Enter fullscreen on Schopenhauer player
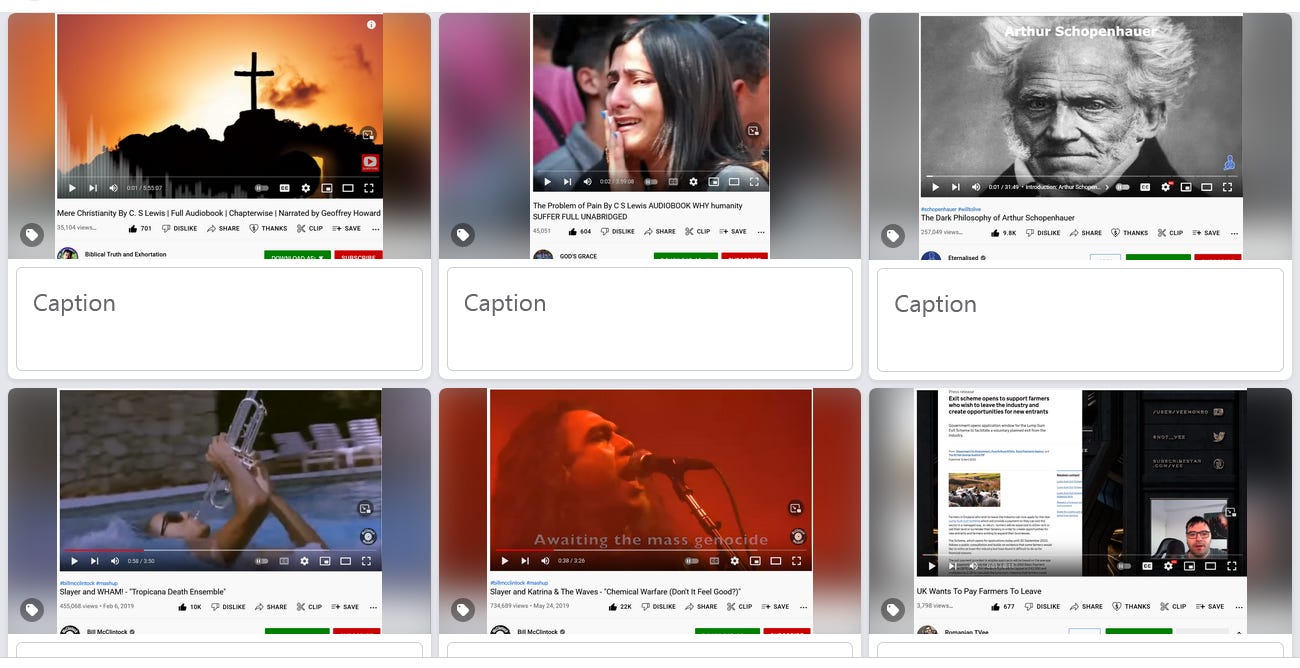 [x=1227, y=187]
